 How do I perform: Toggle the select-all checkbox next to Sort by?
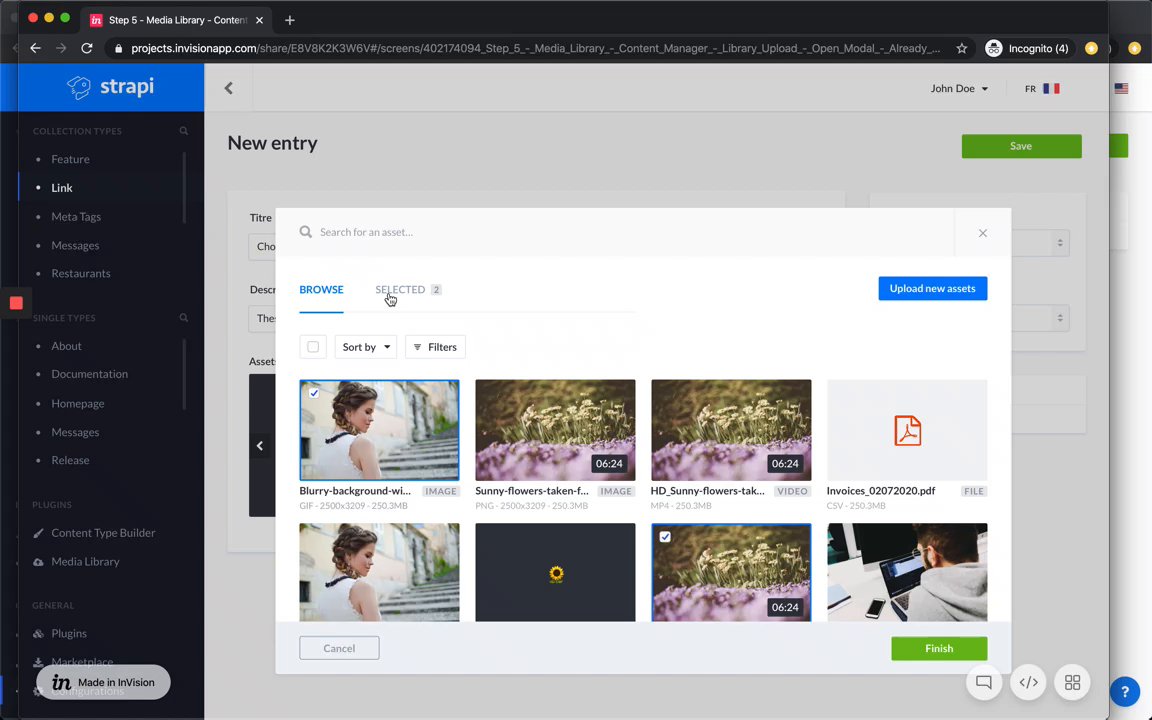tap(313, 347)
